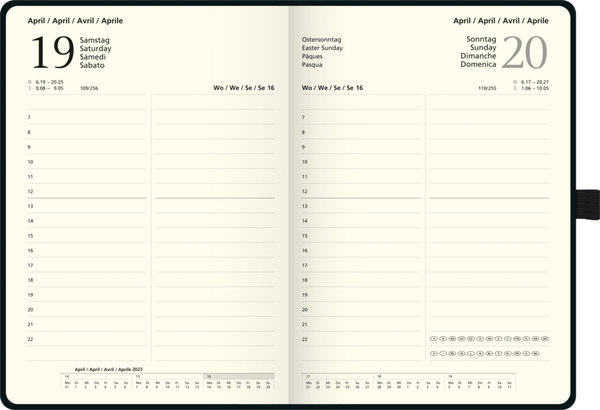Image resolution: width=600 pixels, height=410 pixels.
Task: Click the Saturday notes column top line
Action: coord(214,109)
